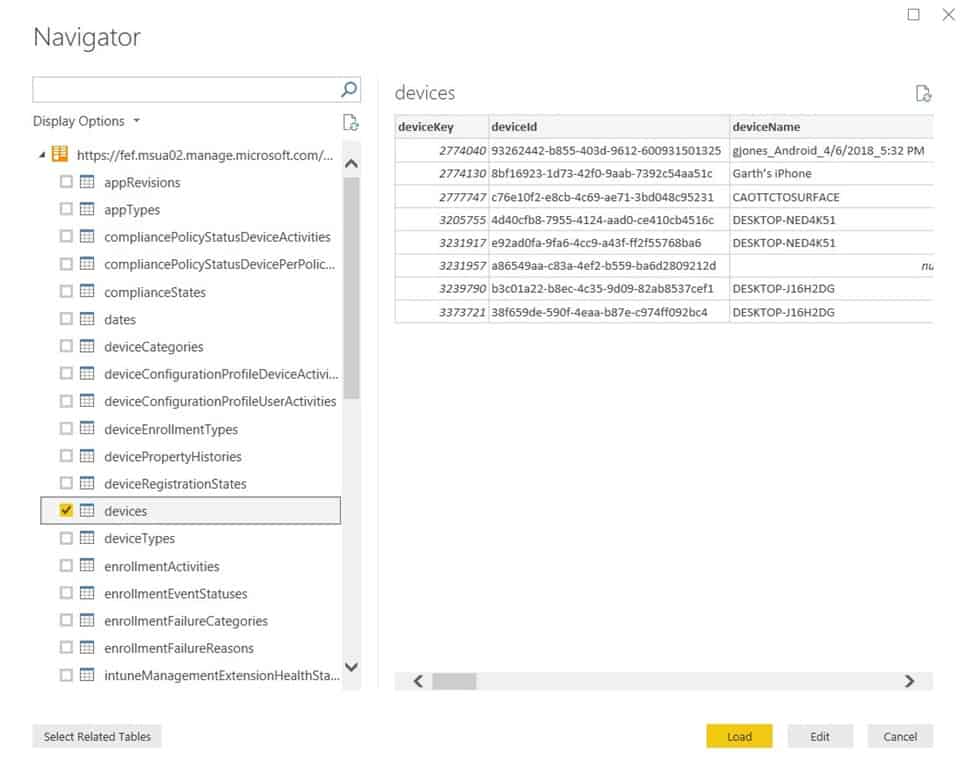Click the Load button

pyautogui.click(x=739, y=736)
